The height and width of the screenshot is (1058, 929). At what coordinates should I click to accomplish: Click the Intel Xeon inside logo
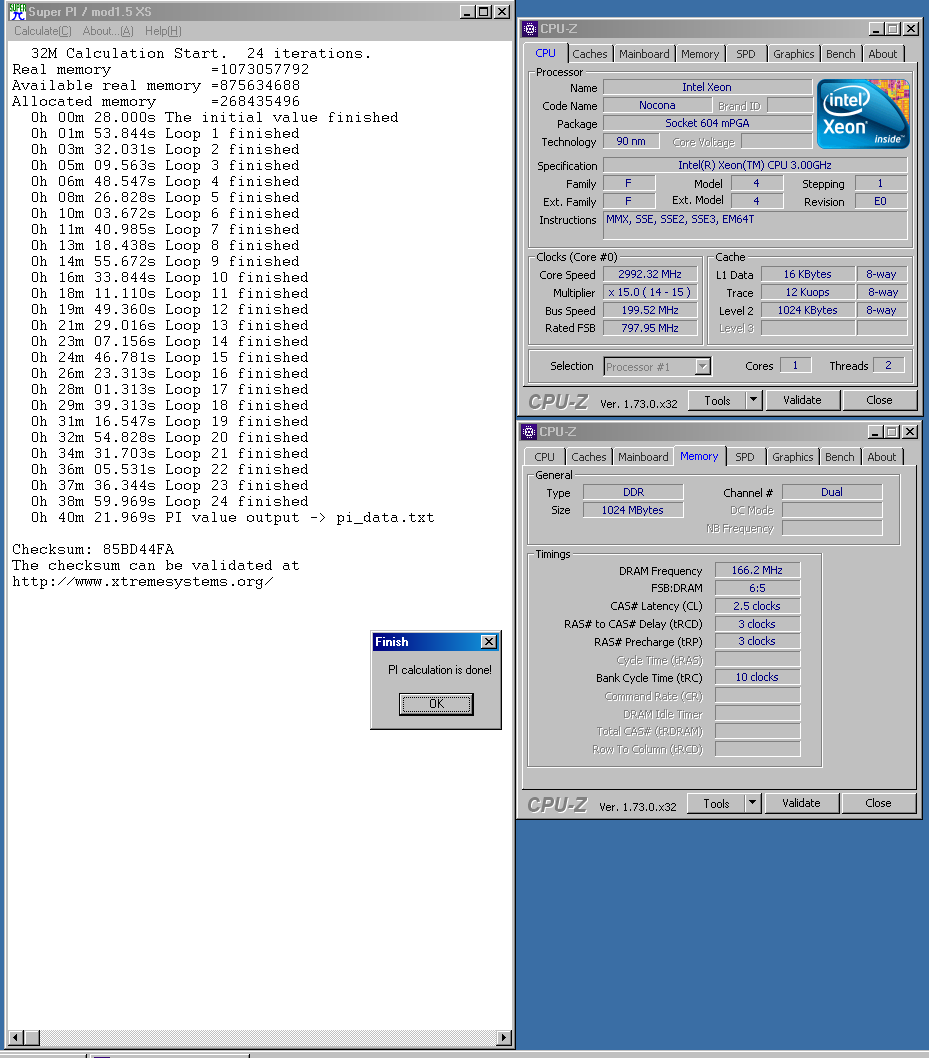[x=863, y=114]
